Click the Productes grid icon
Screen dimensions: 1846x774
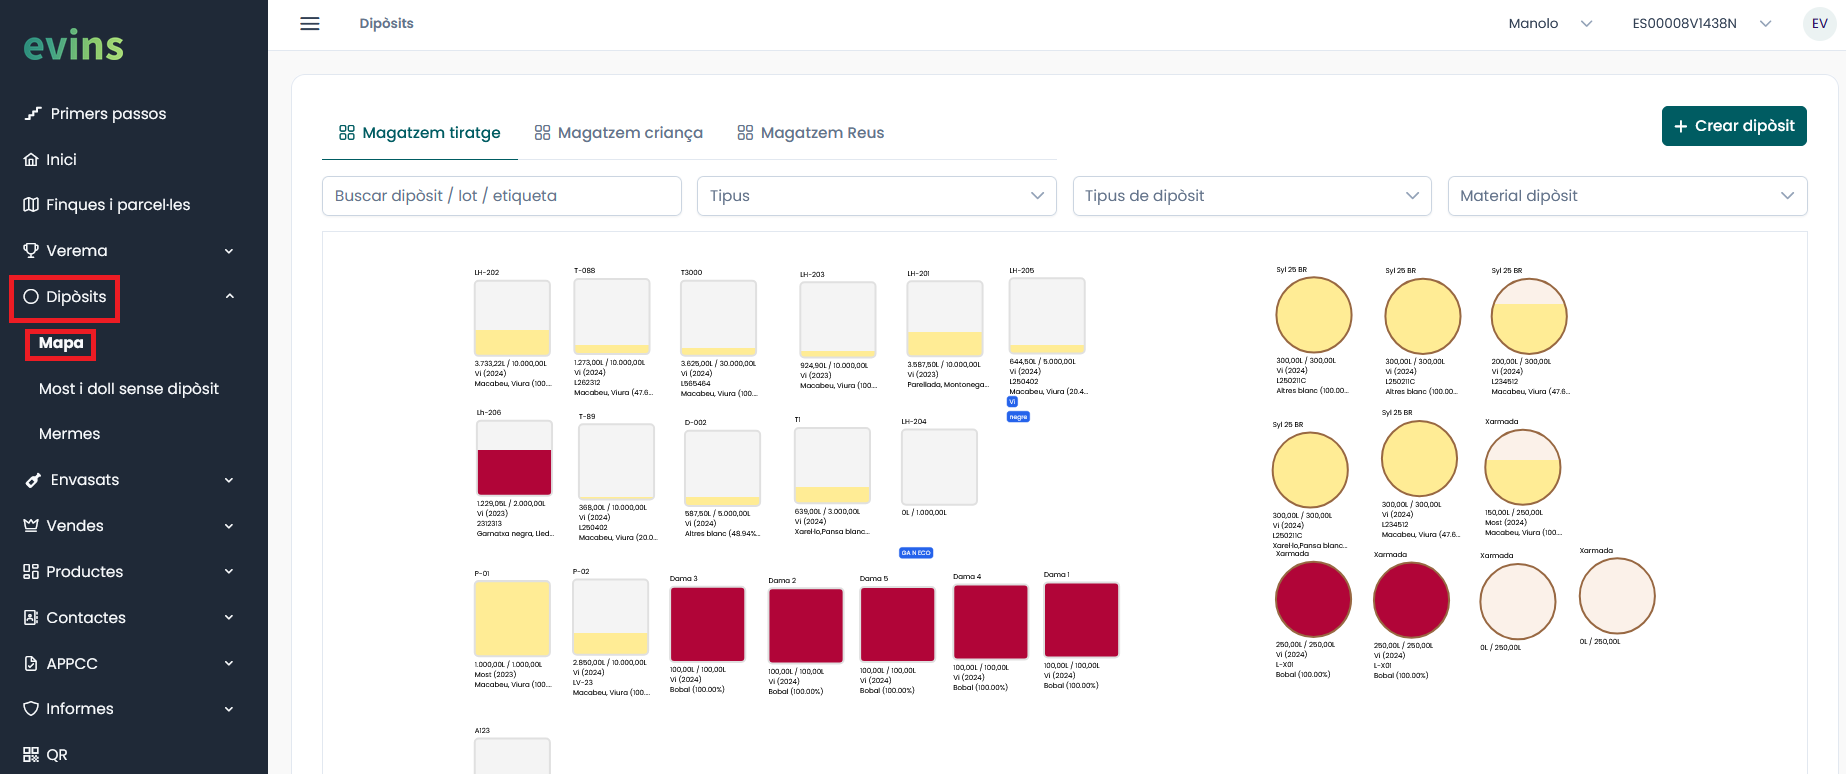31,572
